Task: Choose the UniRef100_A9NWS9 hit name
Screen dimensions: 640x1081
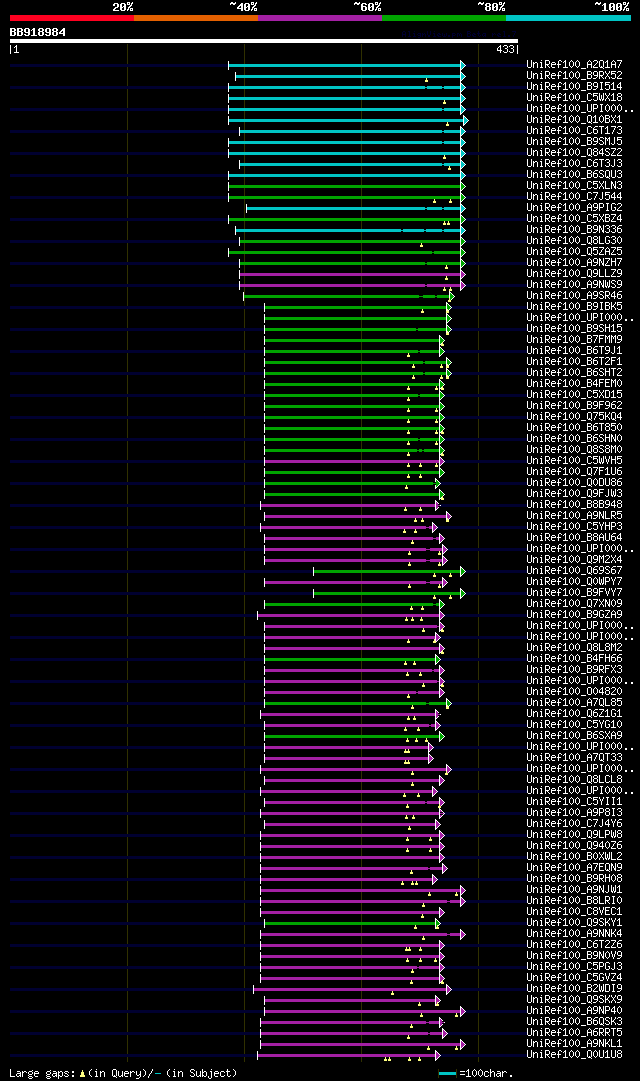Action: (x=574, y=285)
